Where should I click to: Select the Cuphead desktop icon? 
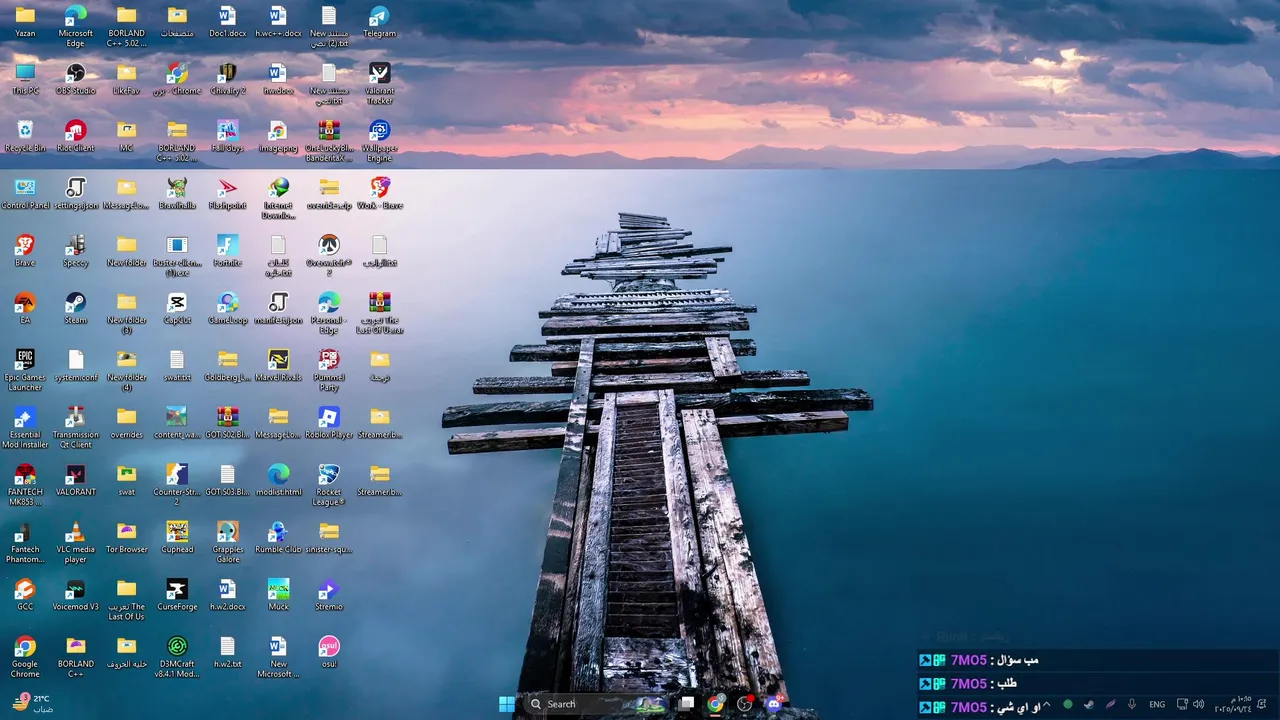coord(177,537)
